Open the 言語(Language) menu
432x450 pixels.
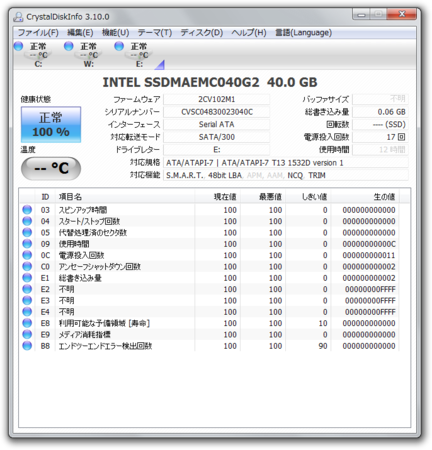[x=303, y=33]
